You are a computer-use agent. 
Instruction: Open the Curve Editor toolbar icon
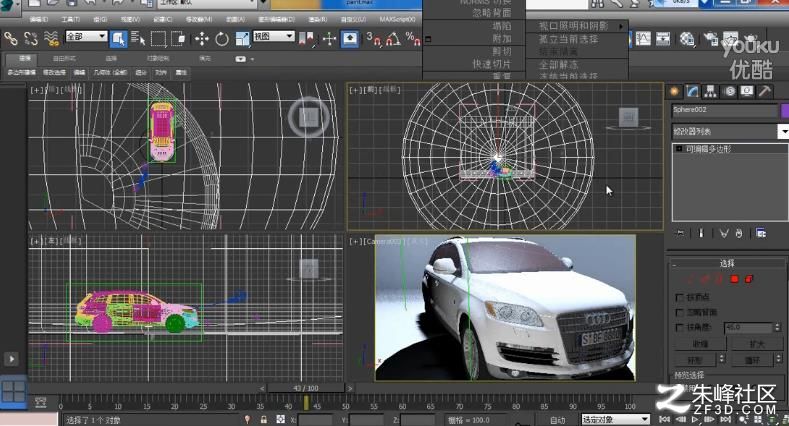pos(643,39)
